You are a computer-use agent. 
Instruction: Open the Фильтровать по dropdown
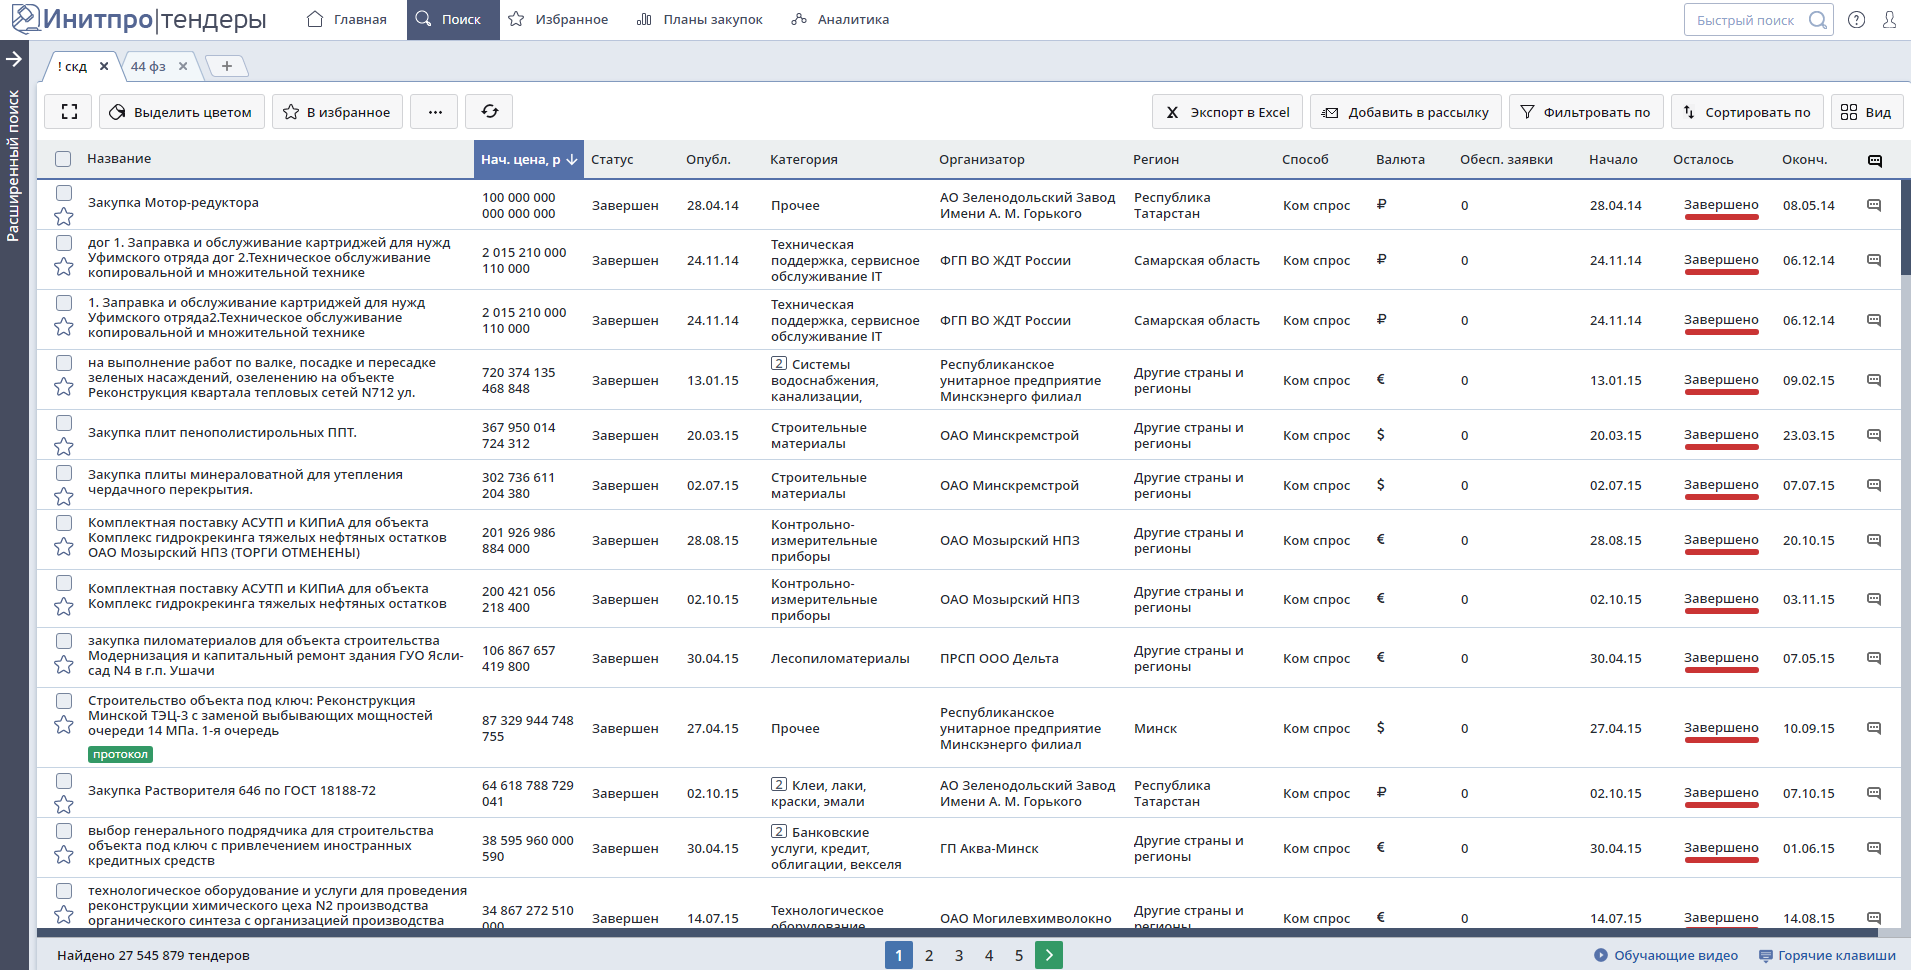point(1586,112)
